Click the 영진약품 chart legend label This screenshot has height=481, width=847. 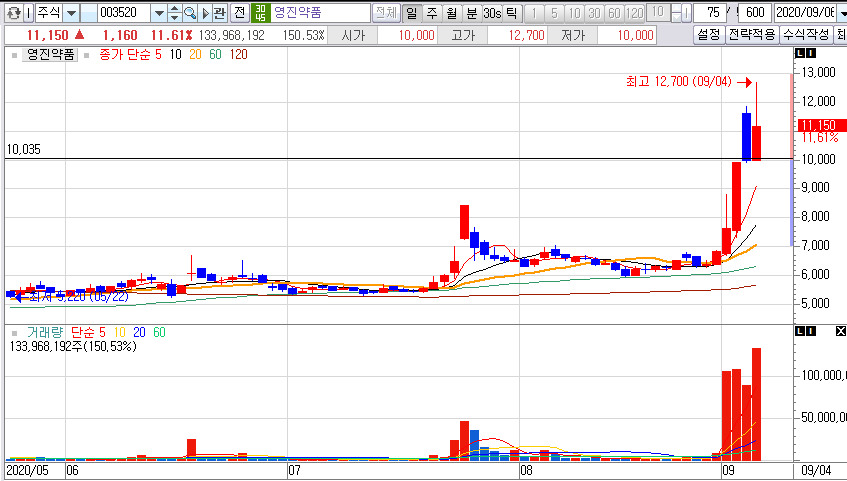50,55
